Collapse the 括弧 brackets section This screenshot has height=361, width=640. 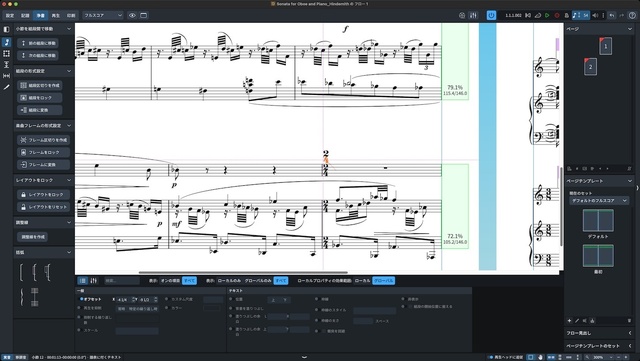click(x=69, y=252)
